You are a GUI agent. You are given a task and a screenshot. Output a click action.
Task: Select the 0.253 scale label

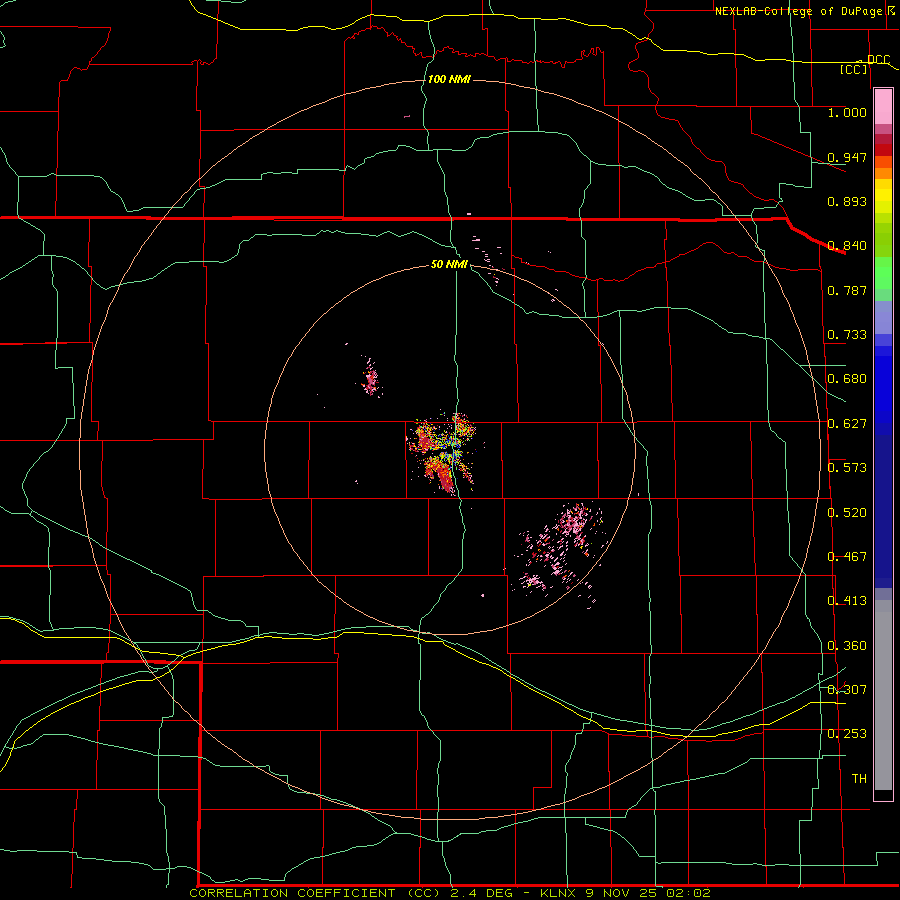(847, 734)
